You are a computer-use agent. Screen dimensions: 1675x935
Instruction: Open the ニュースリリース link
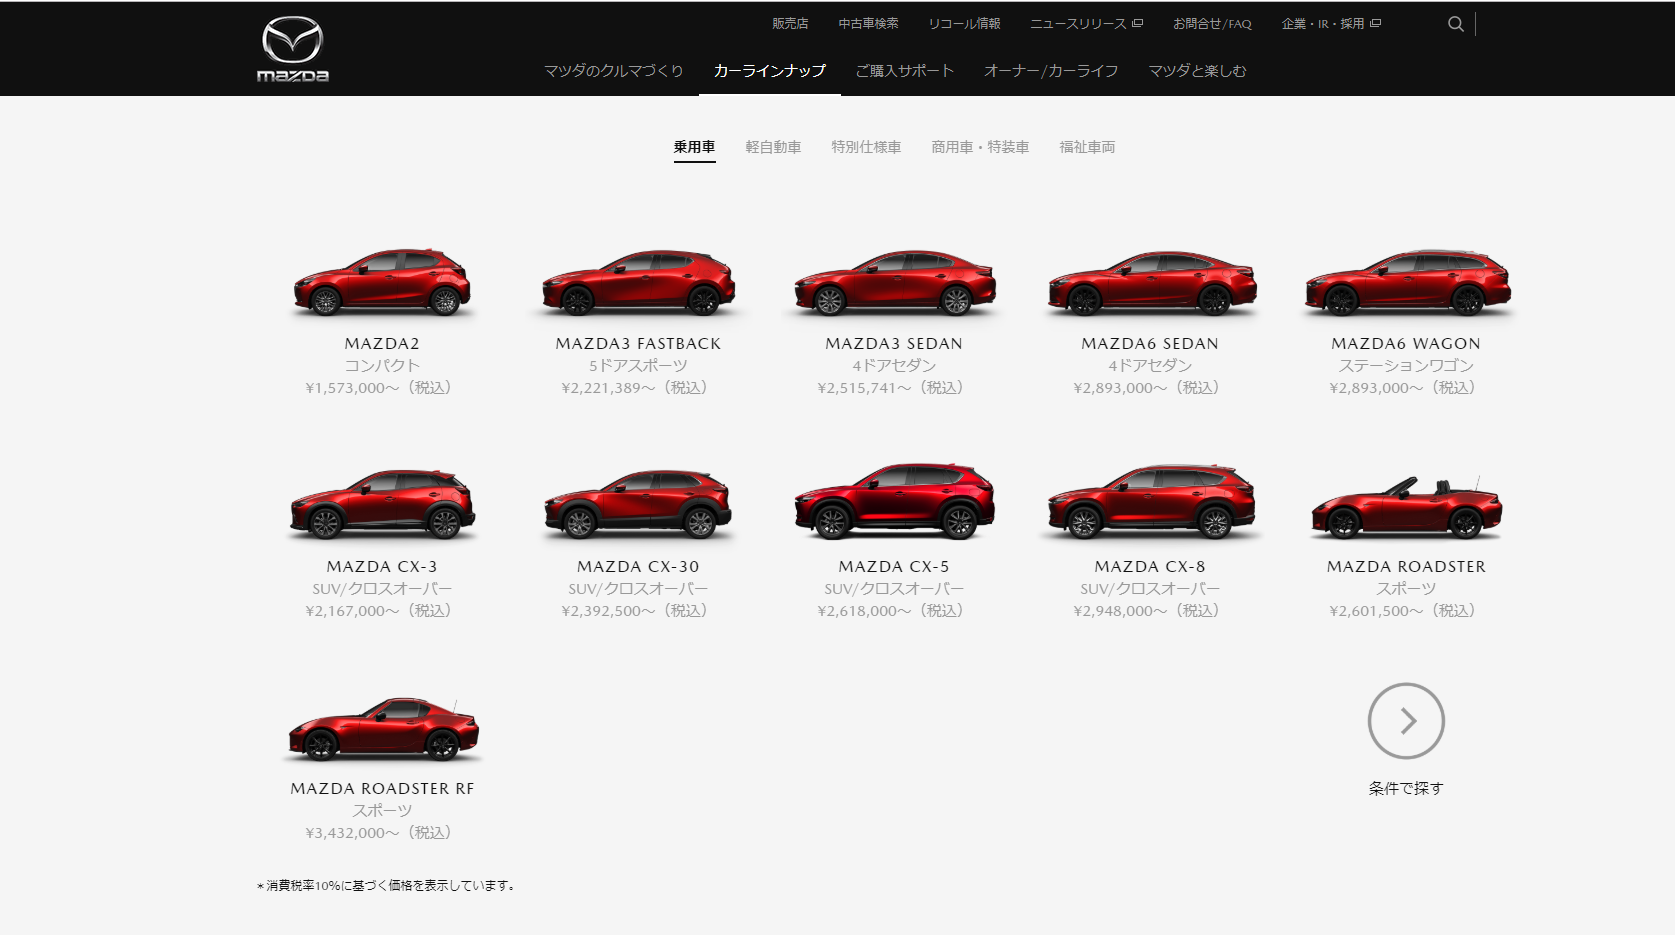pyautogui.click(x=1078, y=24)
